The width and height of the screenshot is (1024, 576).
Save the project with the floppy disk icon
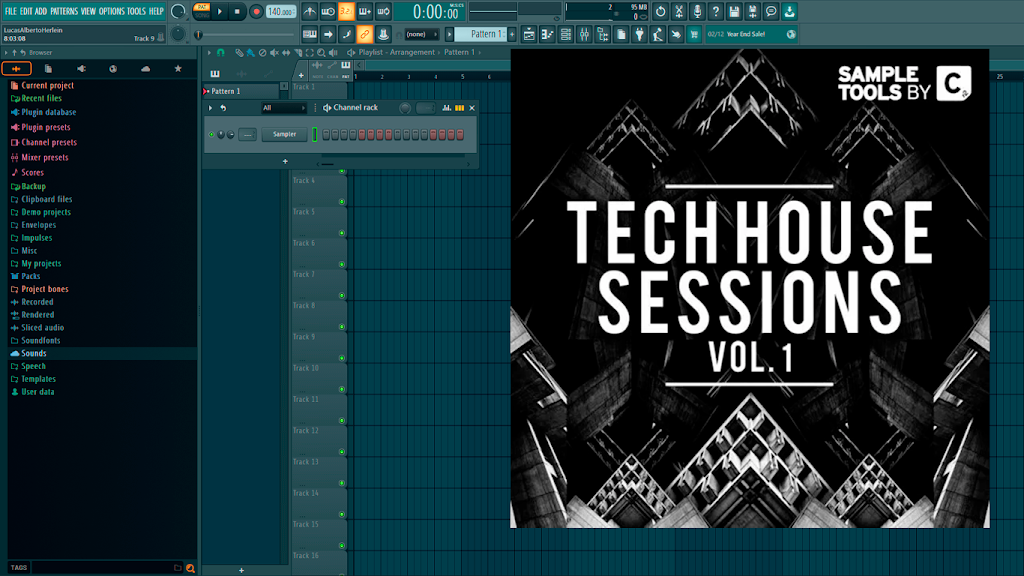tap(734, 11)
